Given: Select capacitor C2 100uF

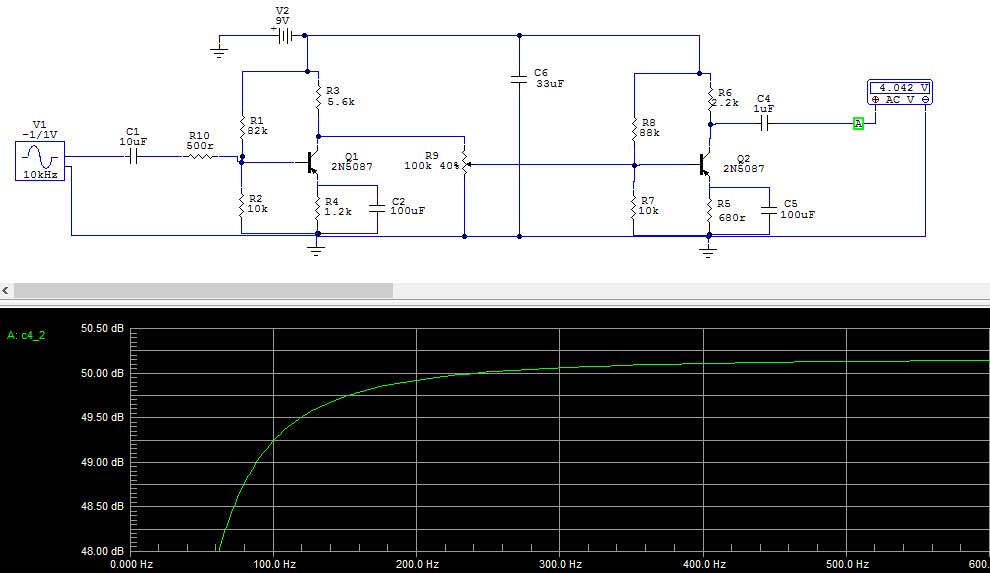Looking at the screenshot, I should click(377, 207).
